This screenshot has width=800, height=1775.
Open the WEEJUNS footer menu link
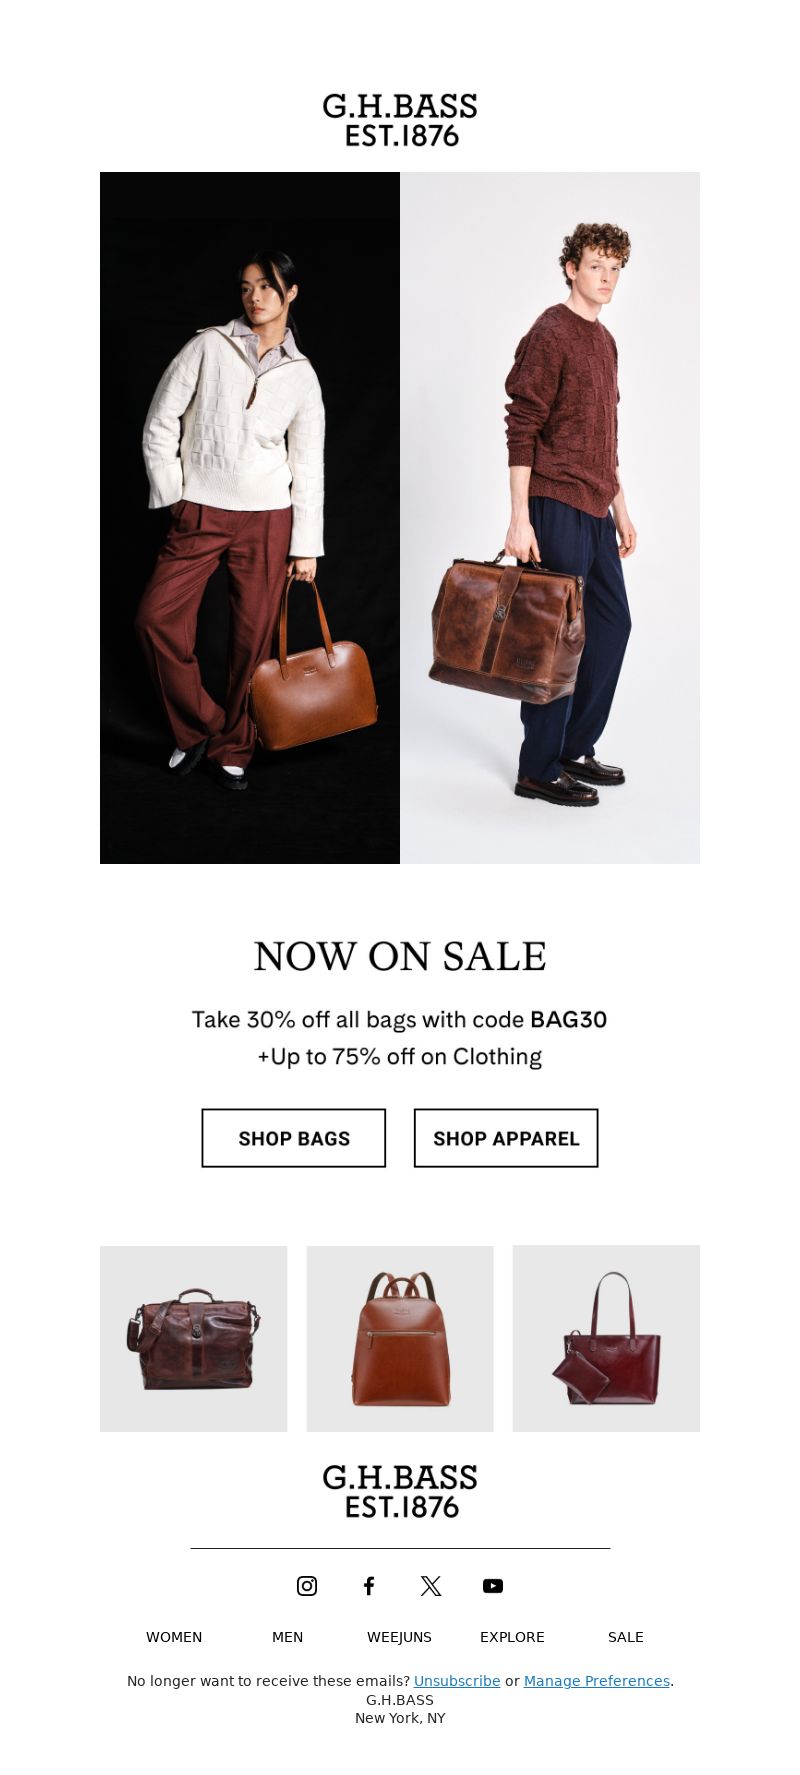point(399,1637)
